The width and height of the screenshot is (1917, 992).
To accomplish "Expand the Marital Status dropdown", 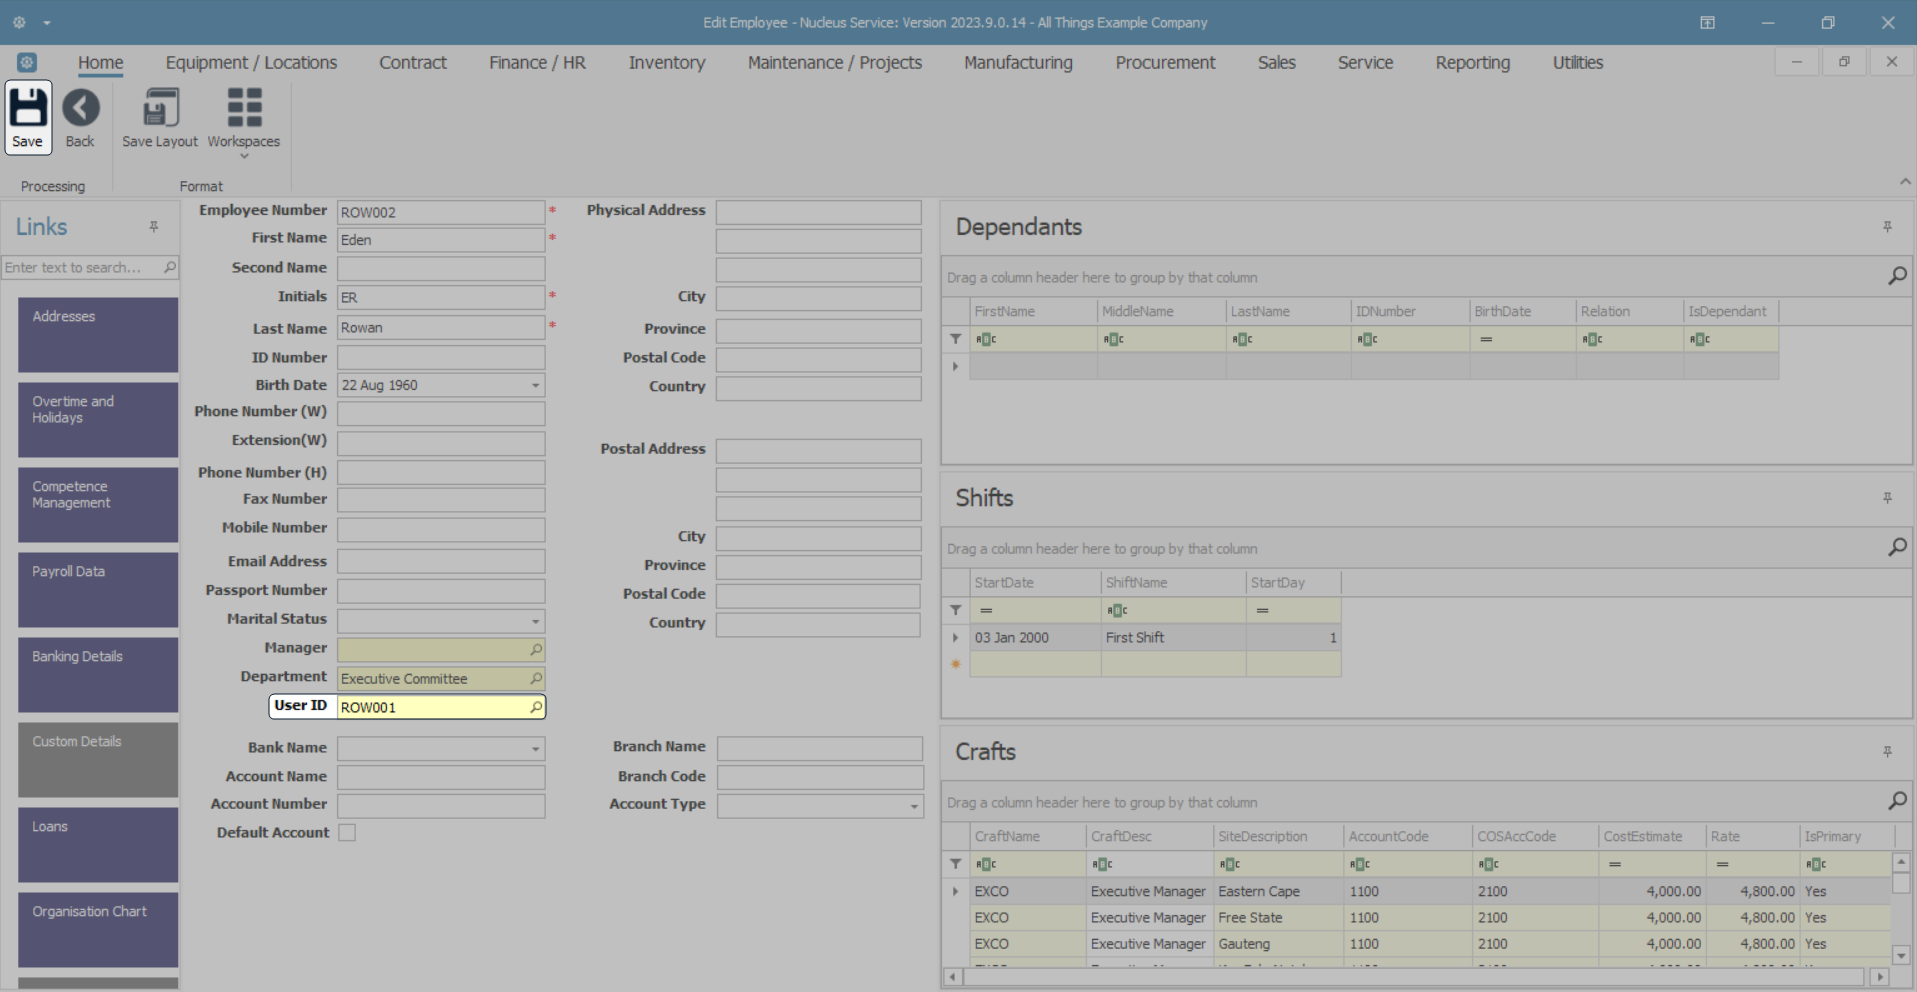I will pos(535,621).
